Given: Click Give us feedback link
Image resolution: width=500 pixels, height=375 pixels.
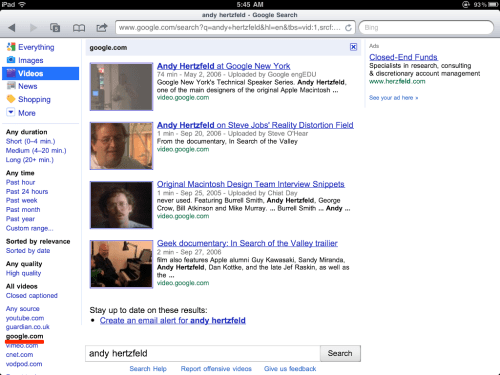Looking at the screenshot, I should tap(290, 369).
